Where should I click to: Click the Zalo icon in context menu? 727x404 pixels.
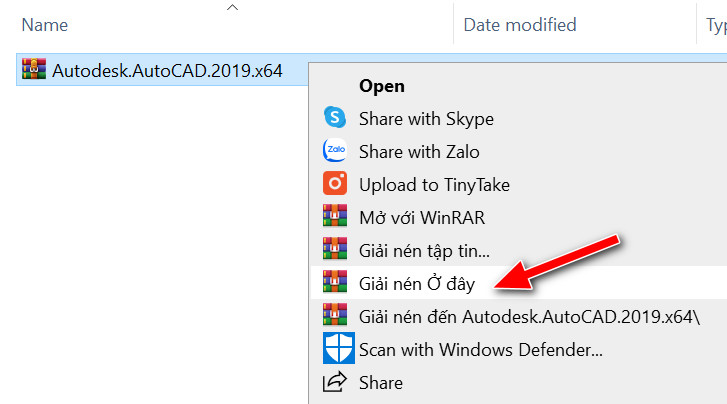(x=335, y=151)
